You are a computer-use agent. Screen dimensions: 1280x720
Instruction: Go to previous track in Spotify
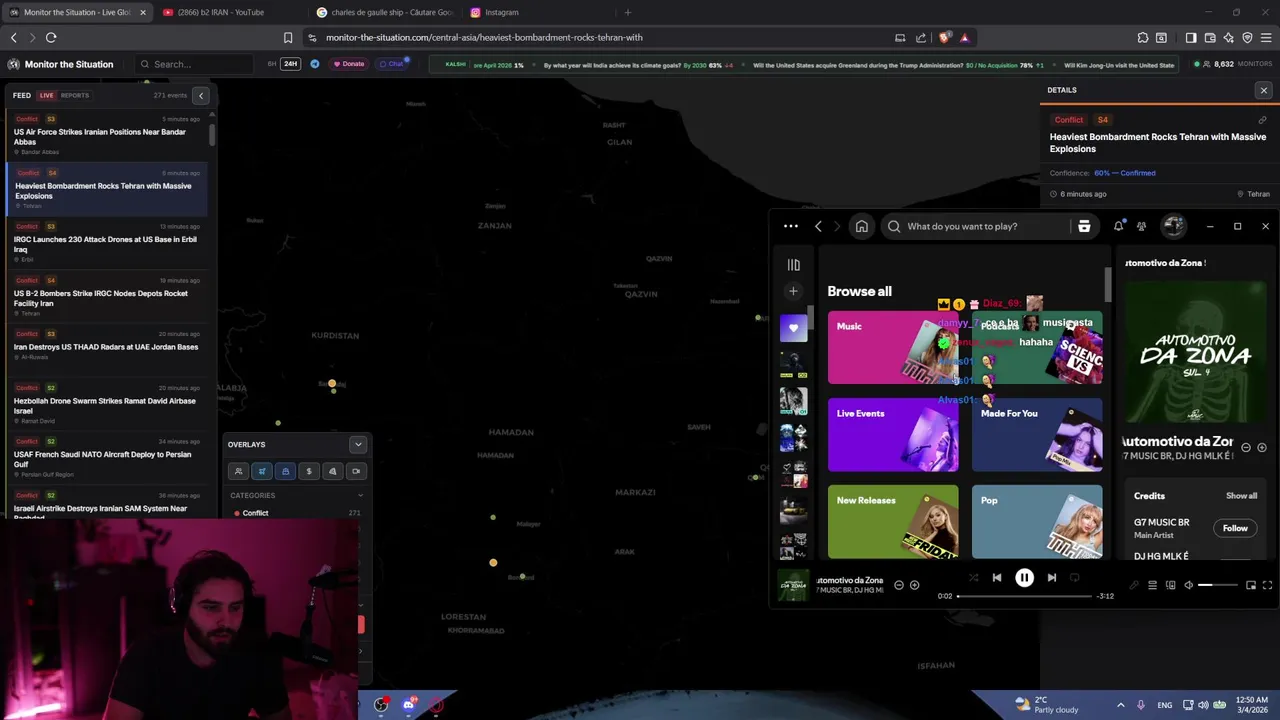997,577
